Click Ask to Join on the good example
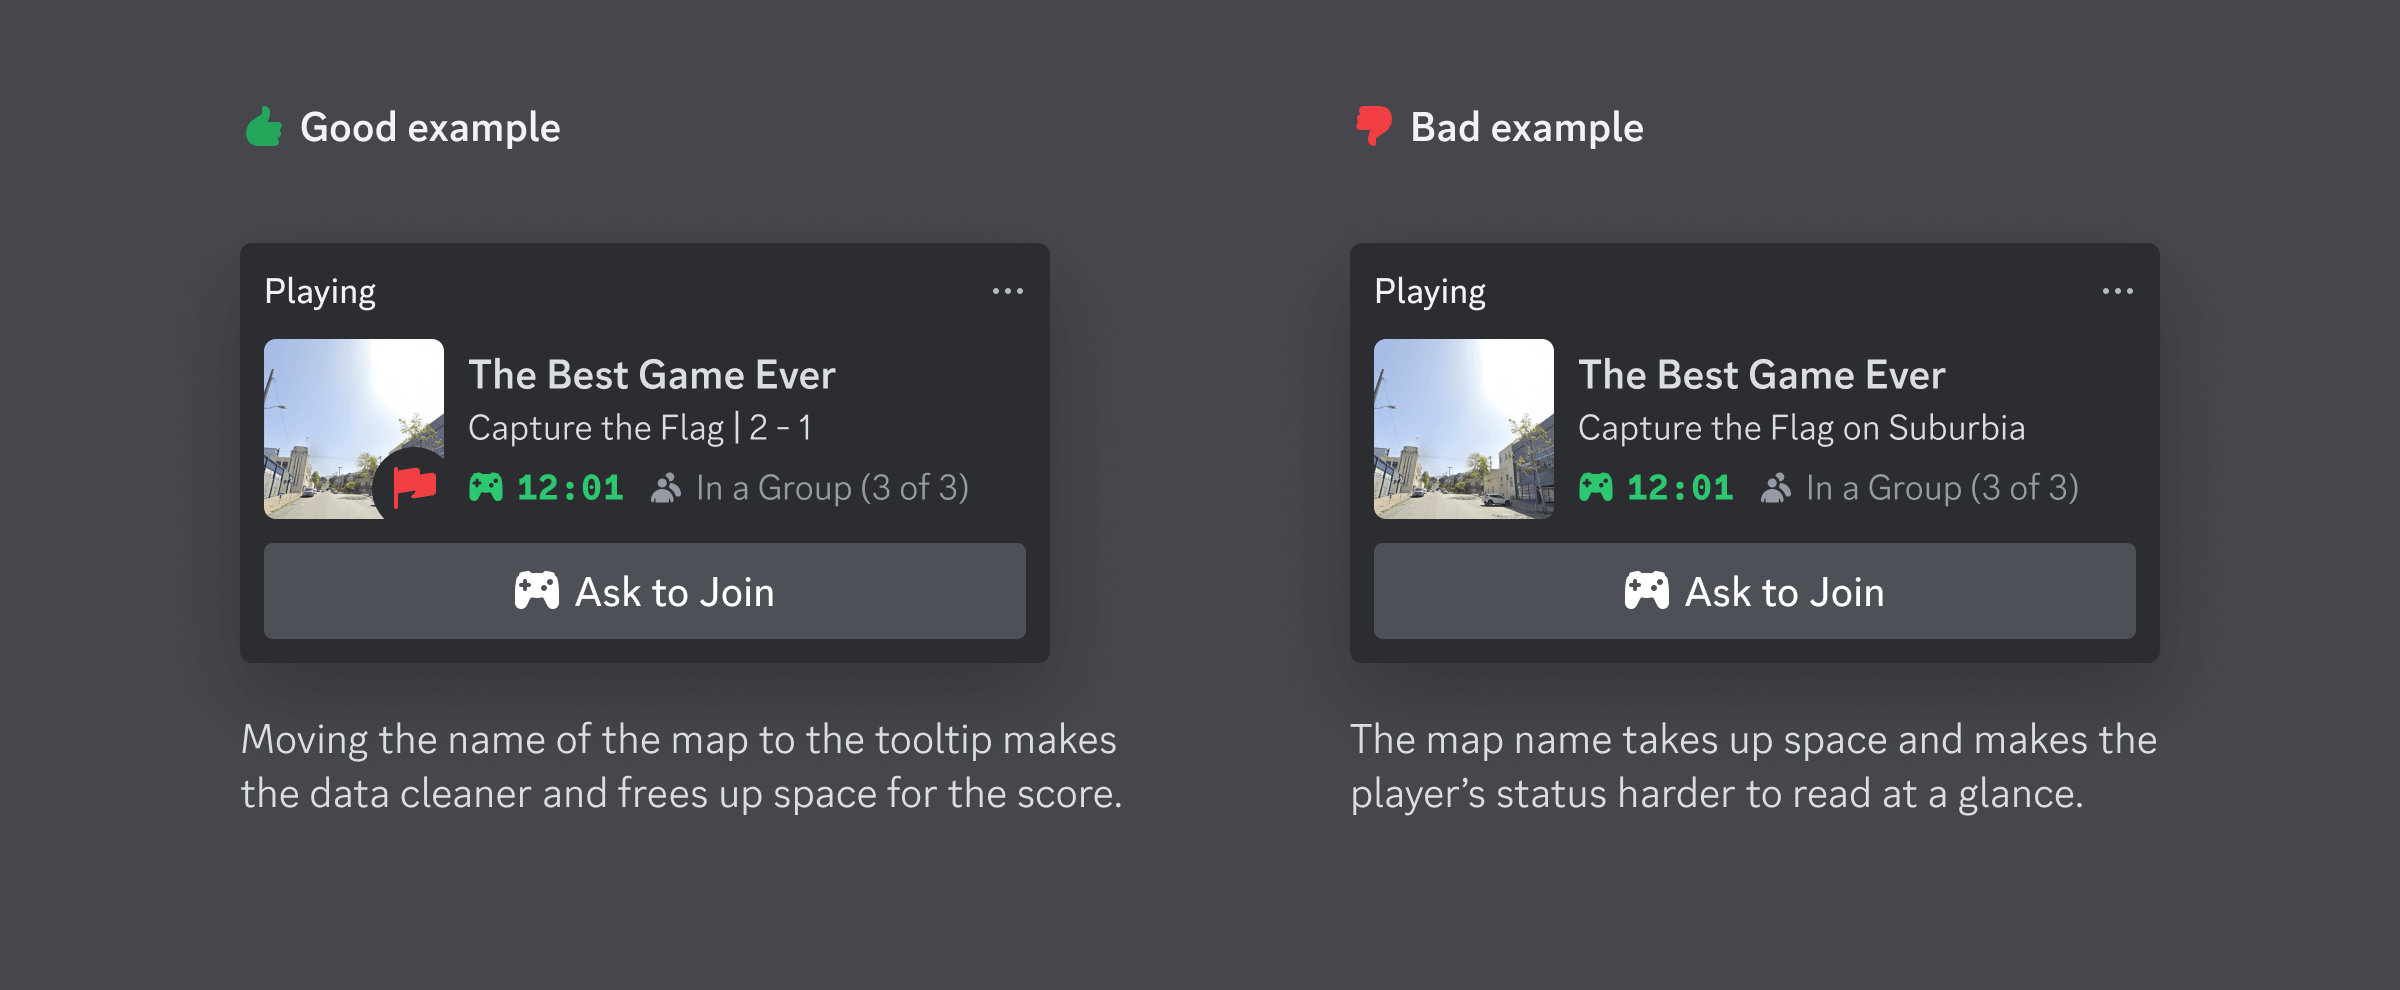The width and height of the screenshot is (2400, 990). [x=642, y=591]
